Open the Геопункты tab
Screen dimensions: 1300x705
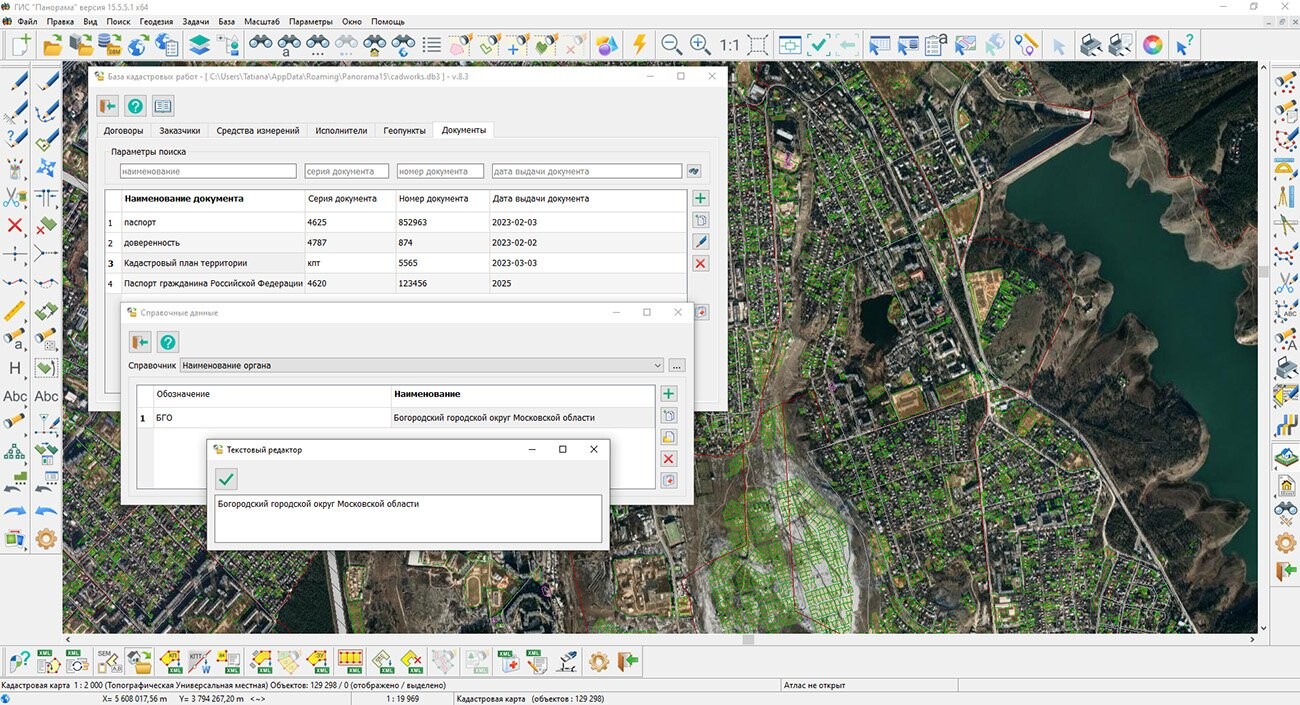point(404,131)
